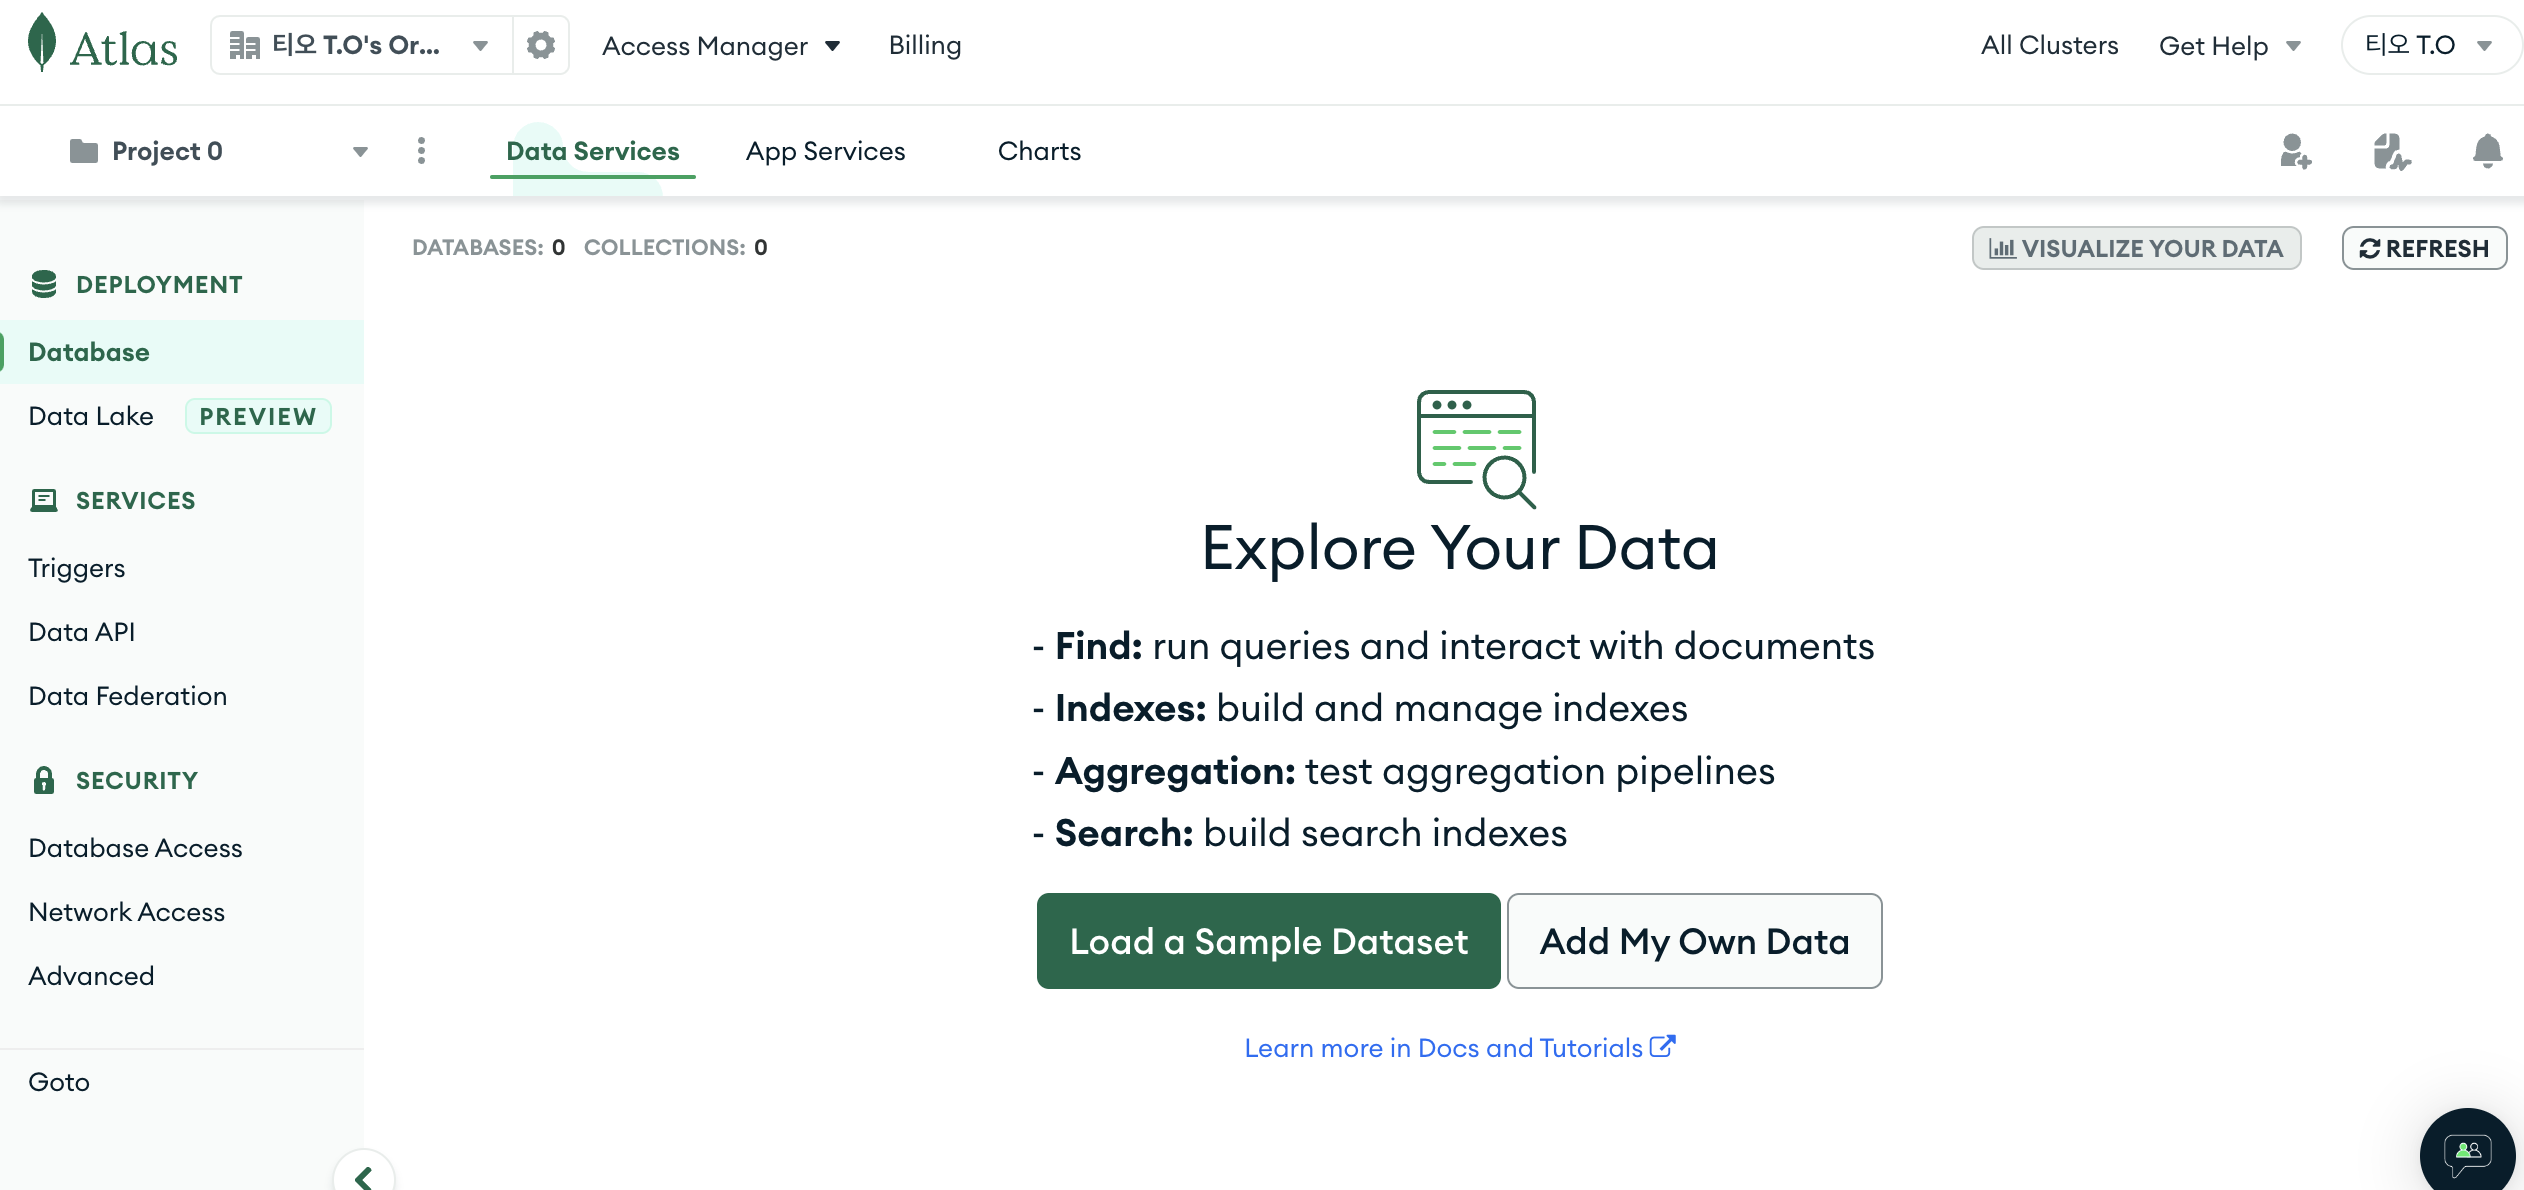Click the Refresh button
Image resolution: width=2524 pixels, height=1190 pixels.
click(x=2425, y=248)
